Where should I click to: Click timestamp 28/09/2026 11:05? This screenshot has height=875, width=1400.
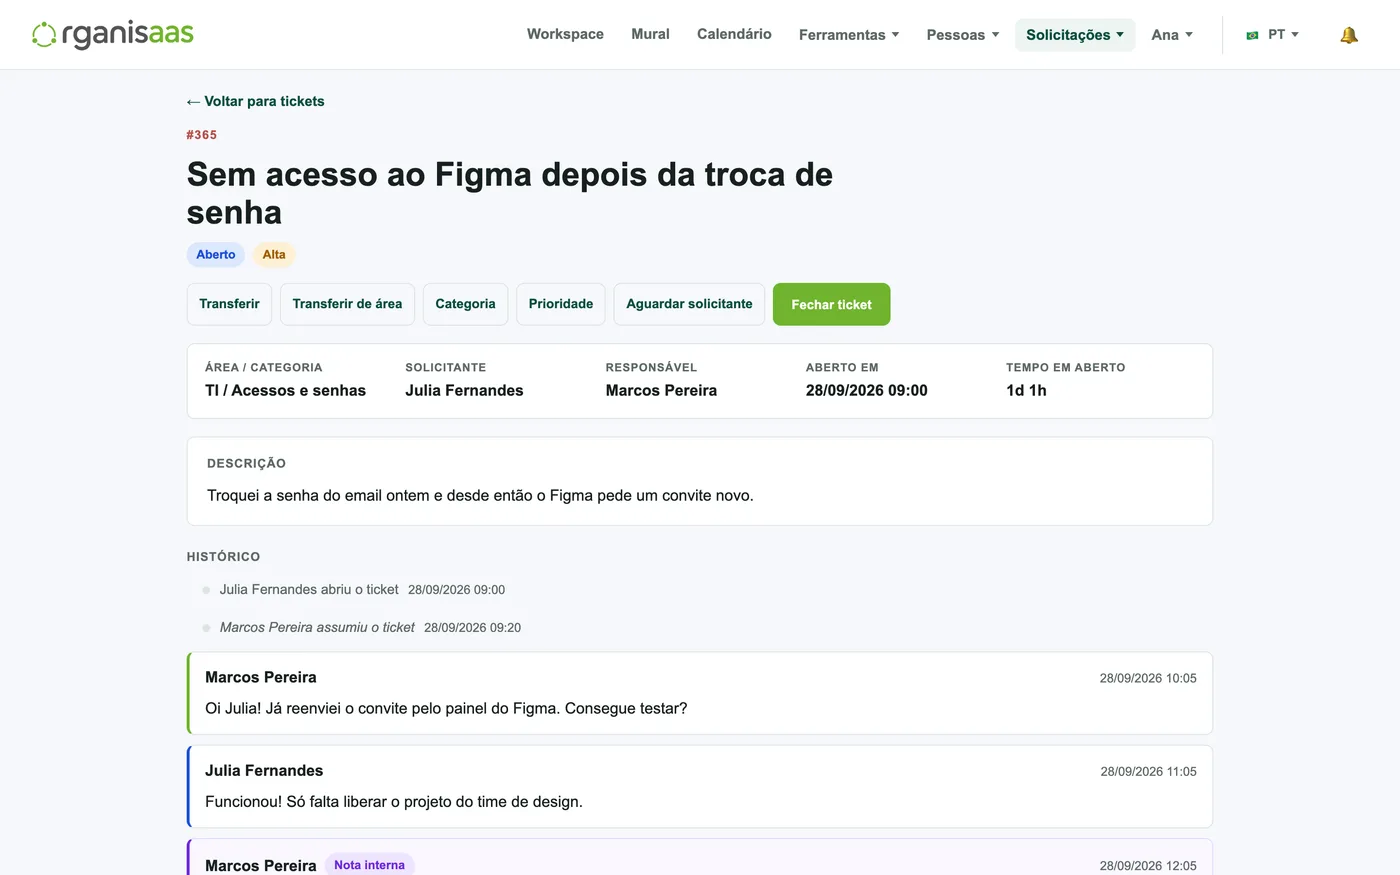1148,771
